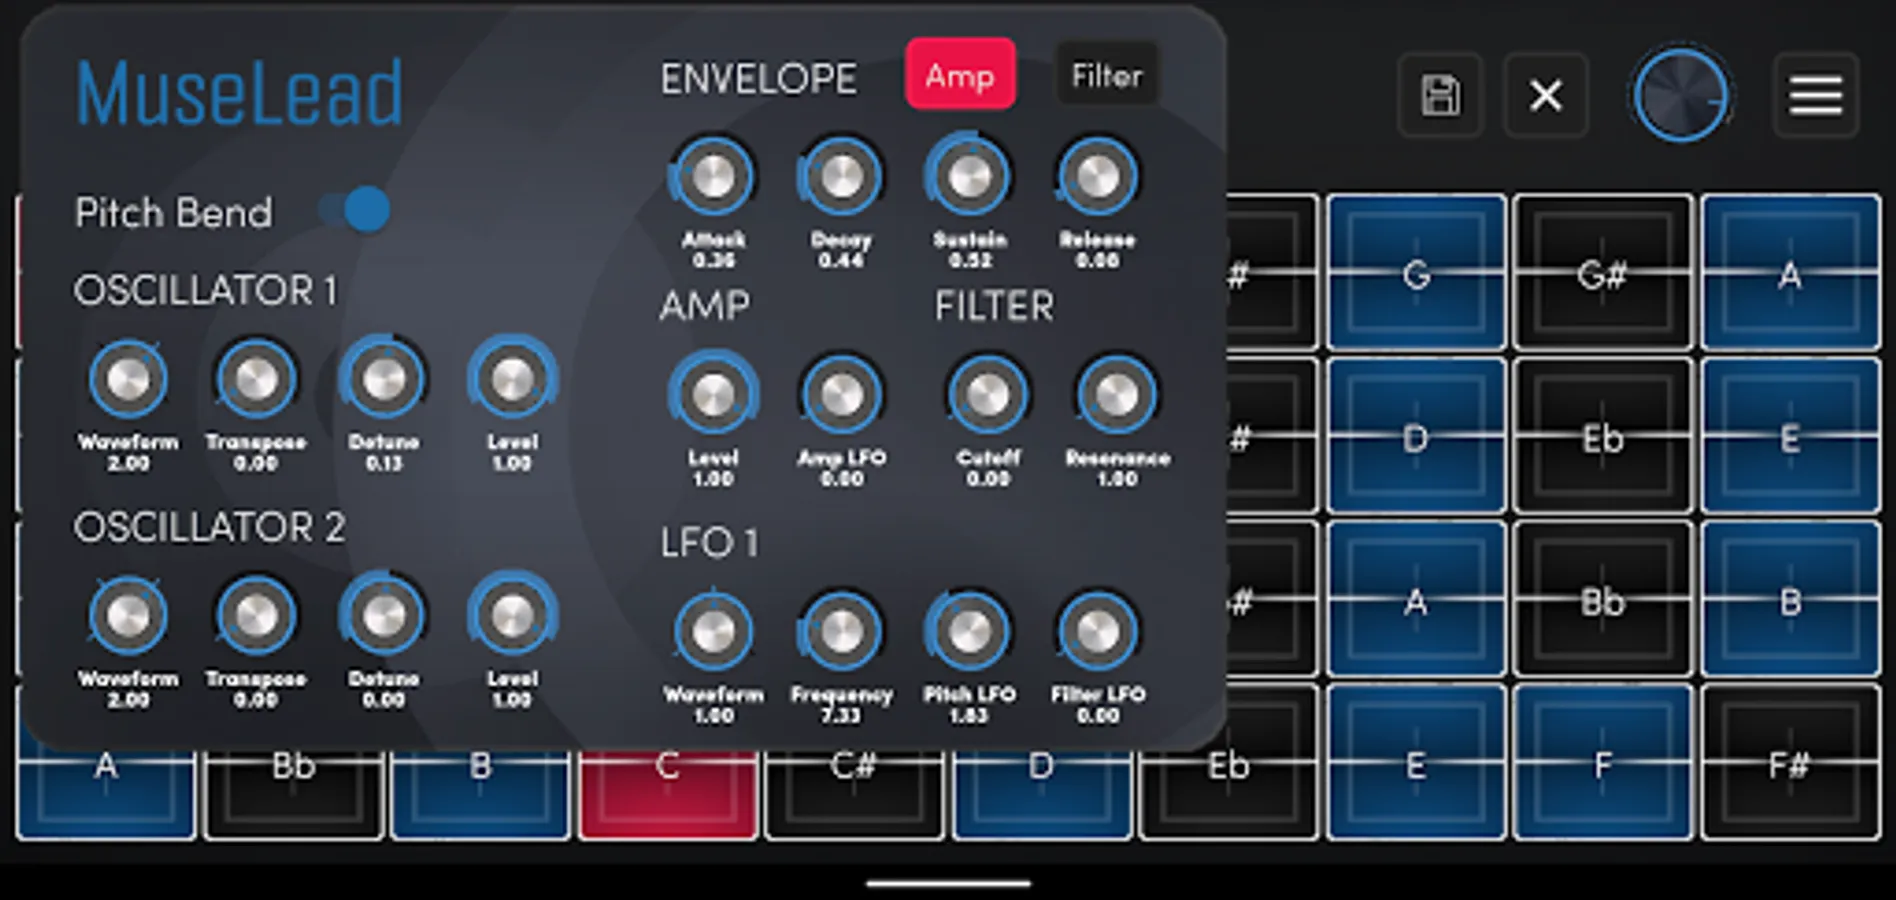1896x900 pixels.
Task: Click the Oscillator 1 Level knob
Action: point(512,379)
